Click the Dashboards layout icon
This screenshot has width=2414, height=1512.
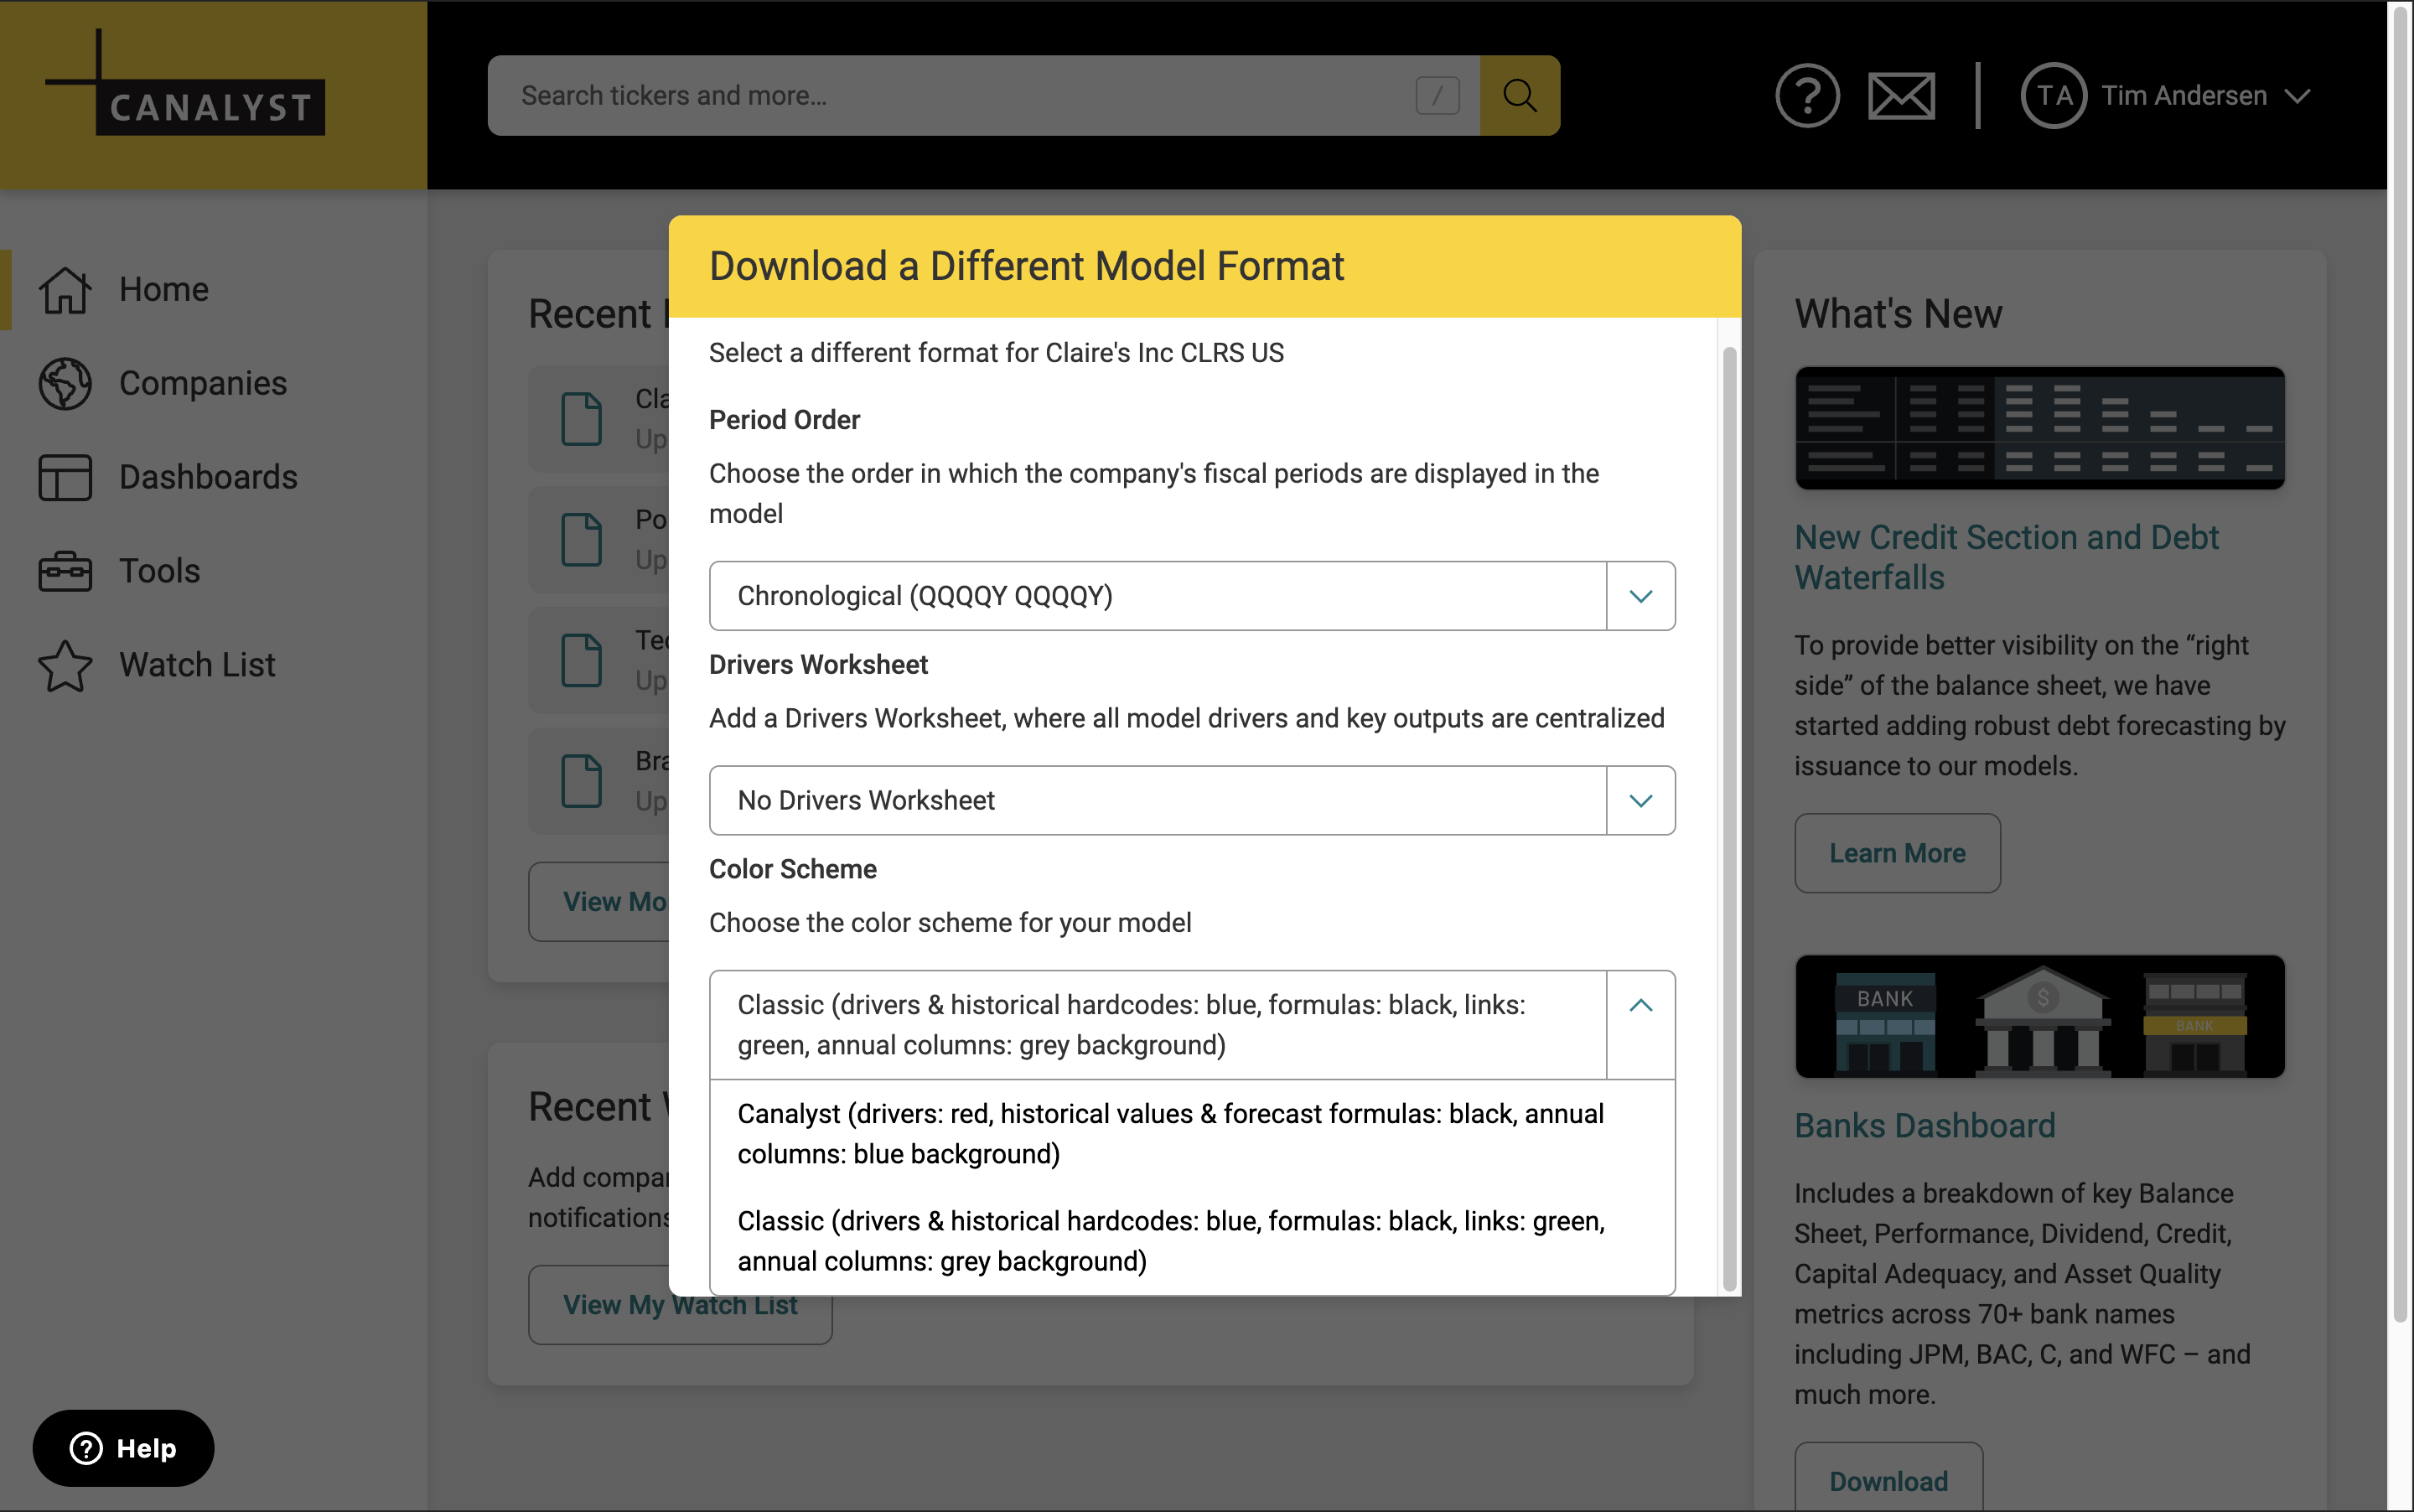click(65, 478)
